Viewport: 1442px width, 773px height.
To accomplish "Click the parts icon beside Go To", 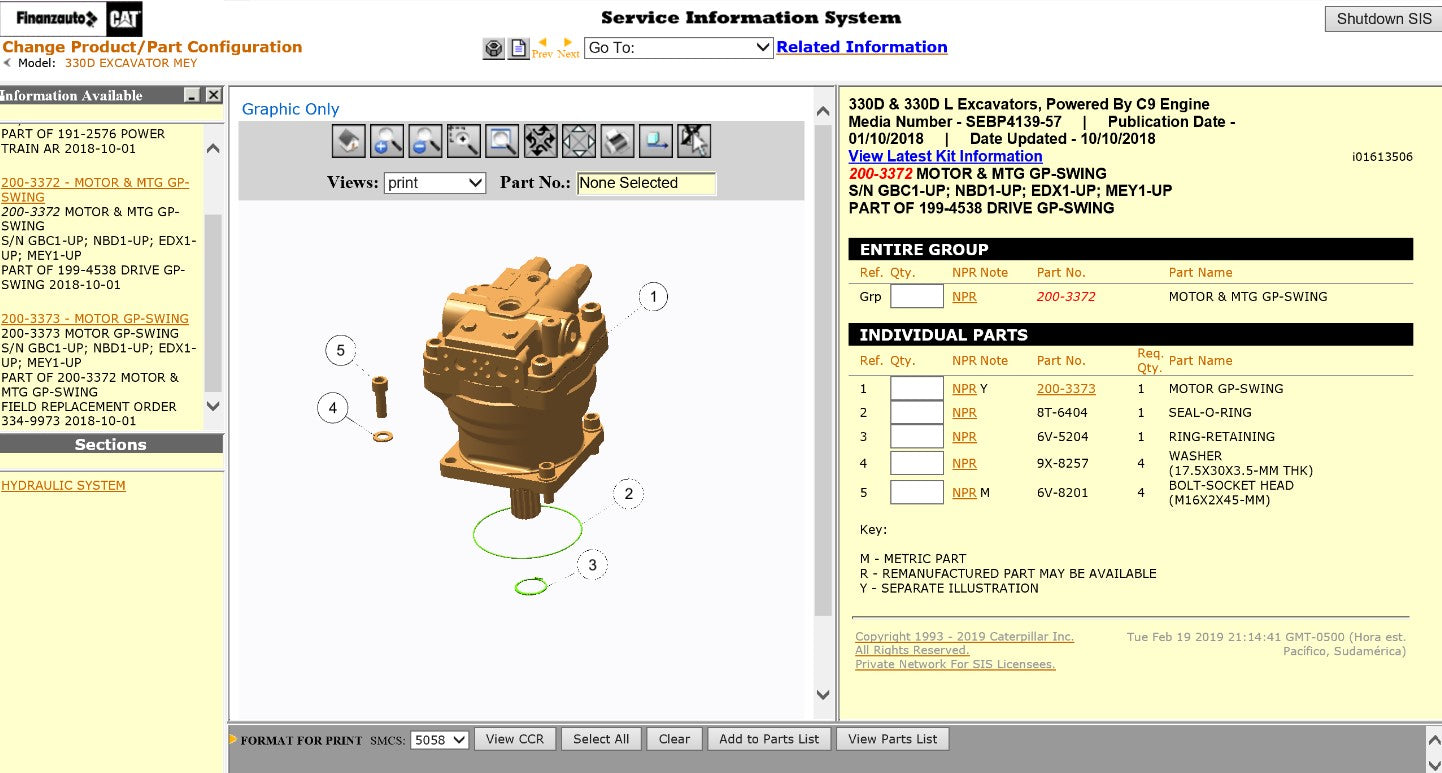I will pyautogui.click(x=494, y=48).
